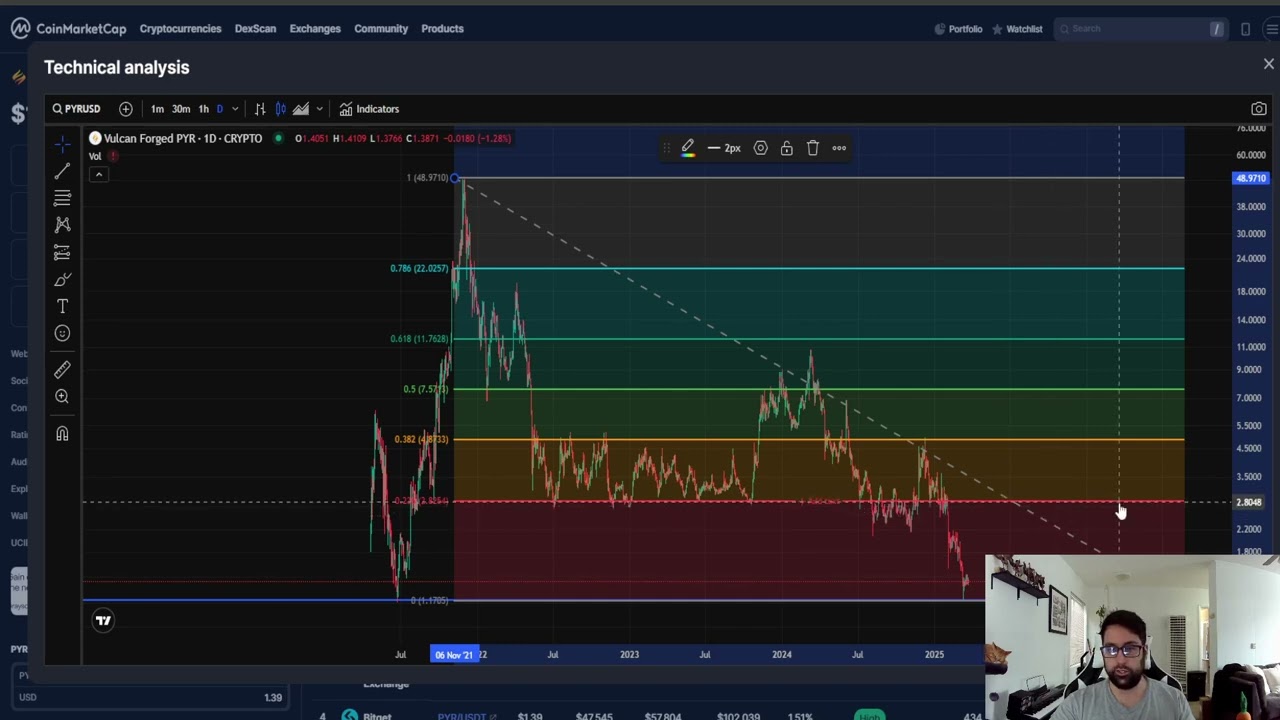Viewport: 1280px width, 720px height.
Task: Open Bitget exchange link in markets table
Action: (377, 715)
